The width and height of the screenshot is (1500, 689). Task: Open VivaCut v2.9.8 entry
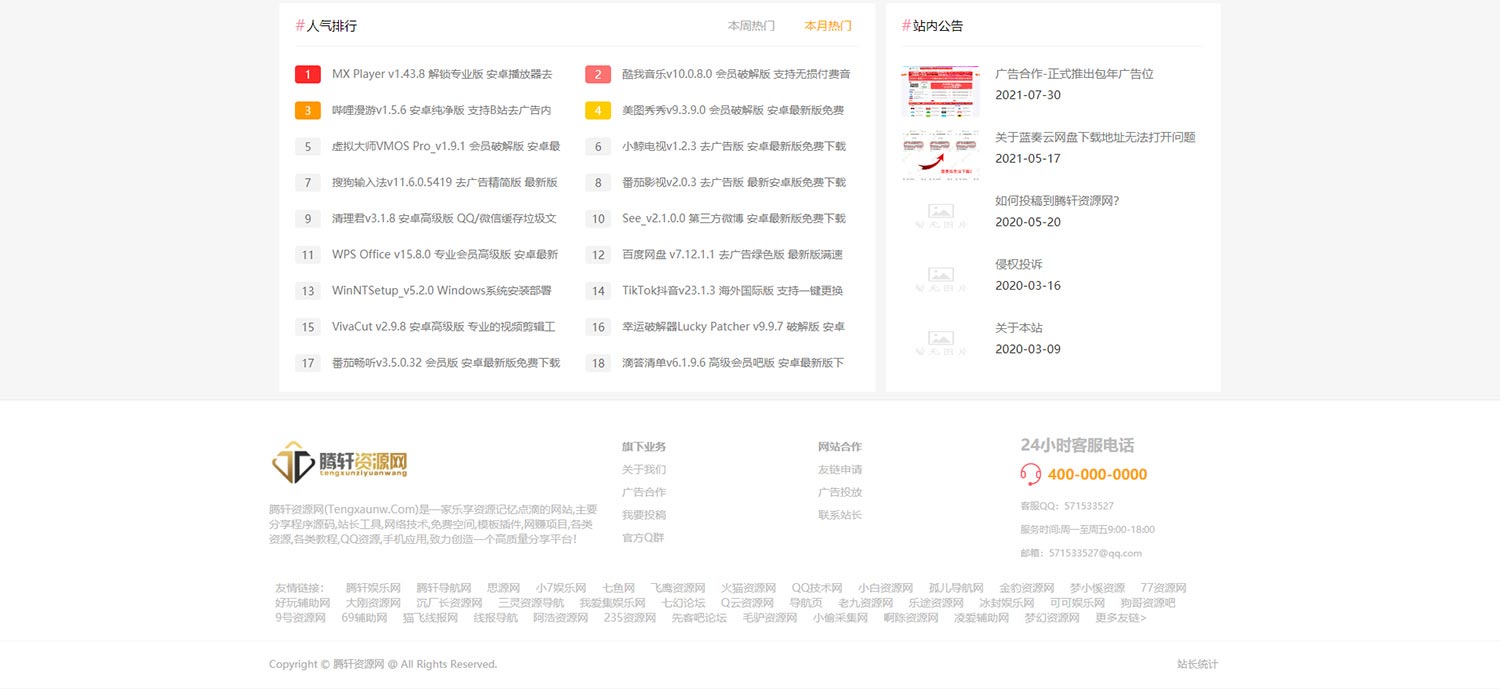pos(444,327)
